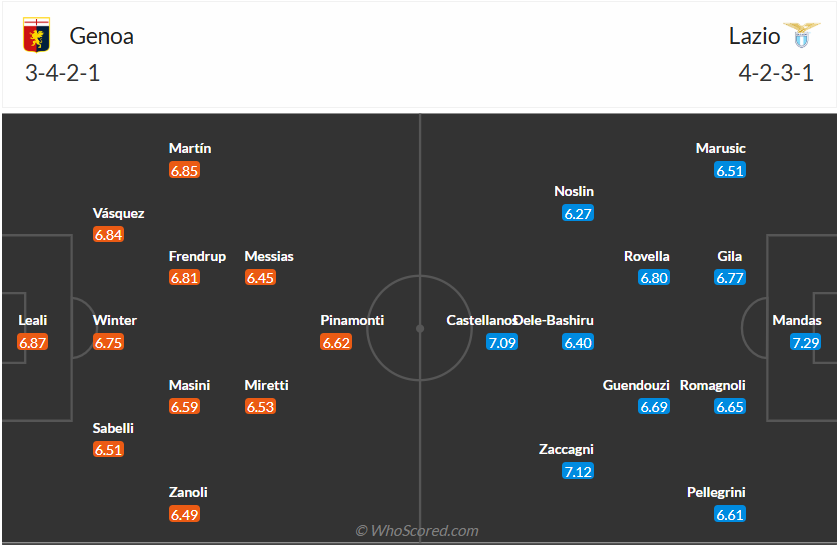Select Romagnoli in Lazio's back line

click(712, 385)
